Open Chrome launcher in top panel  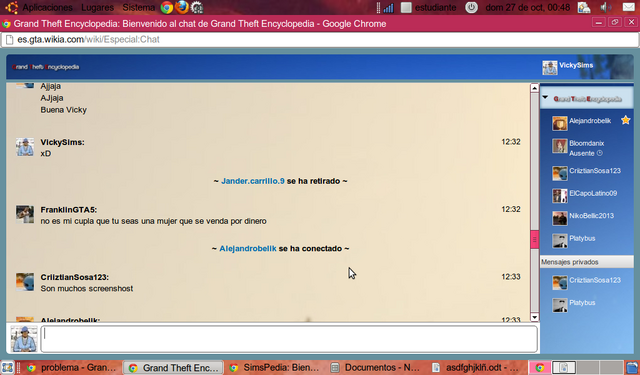pos(167,7)
